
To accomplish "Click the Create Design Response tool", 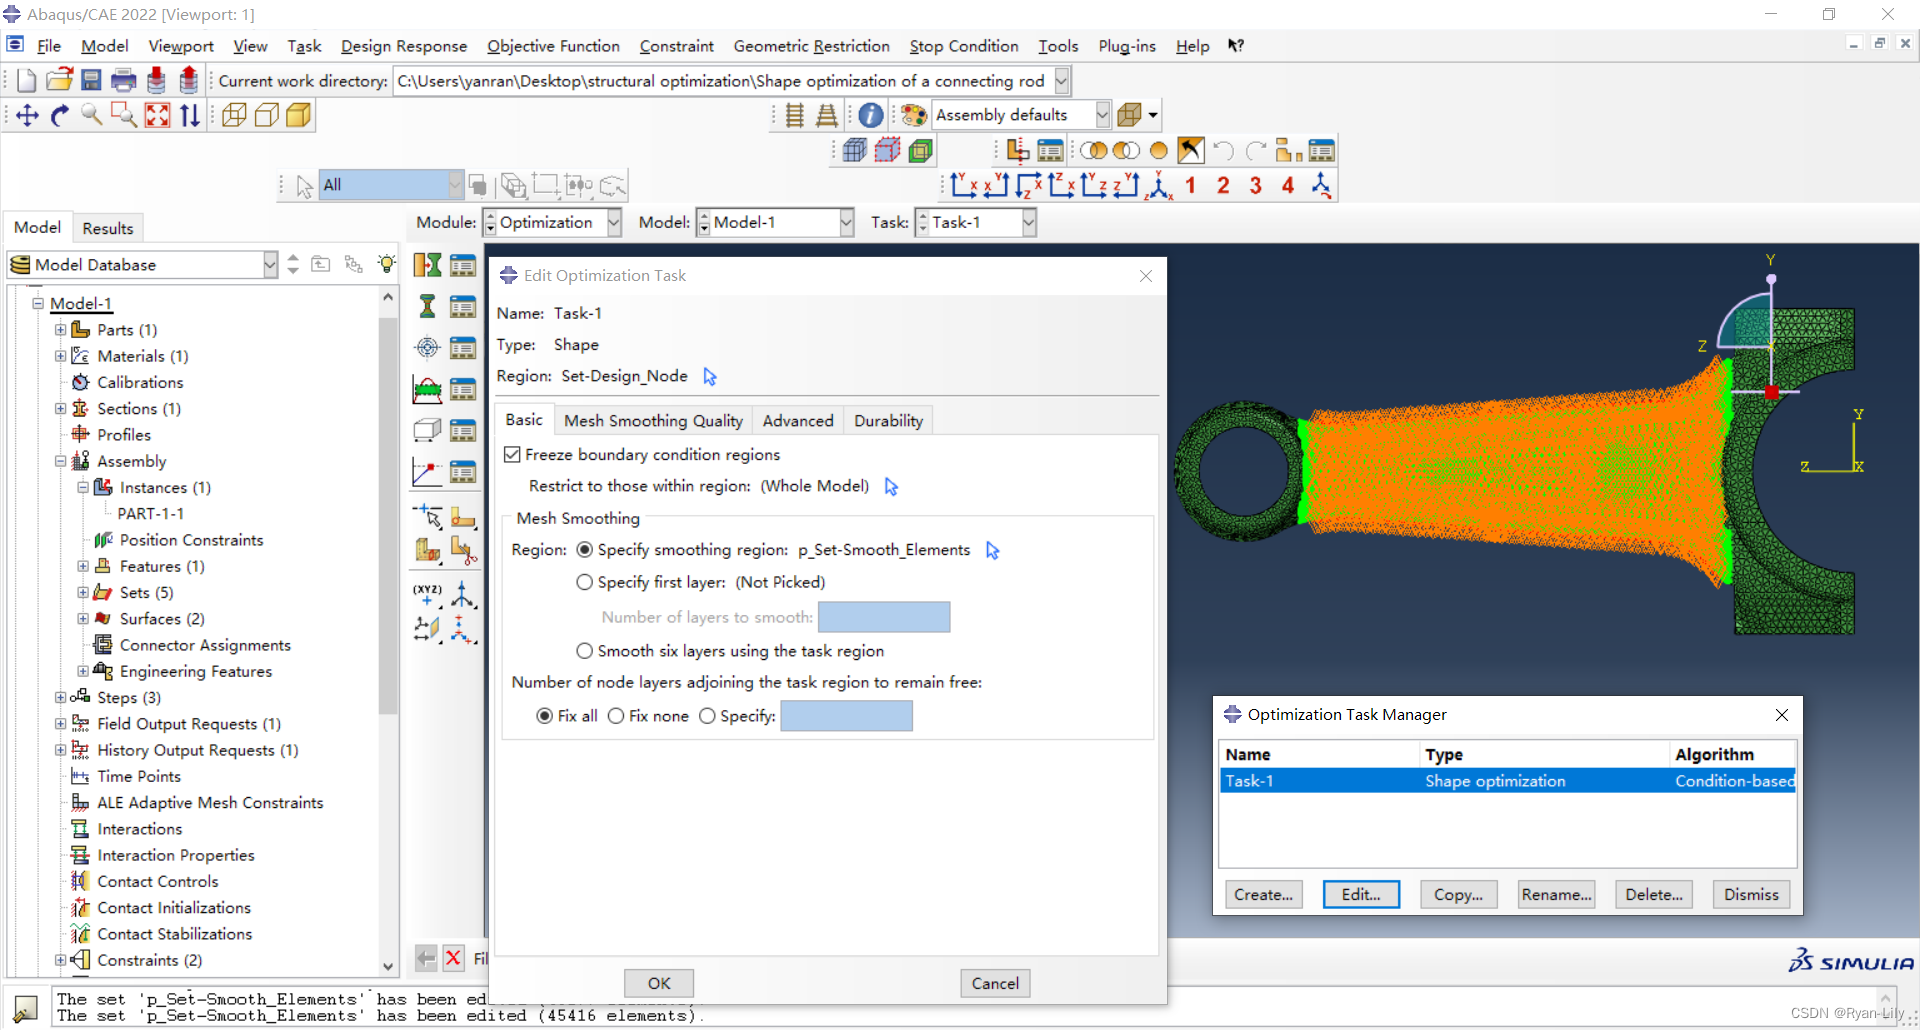I will point(427,306).
